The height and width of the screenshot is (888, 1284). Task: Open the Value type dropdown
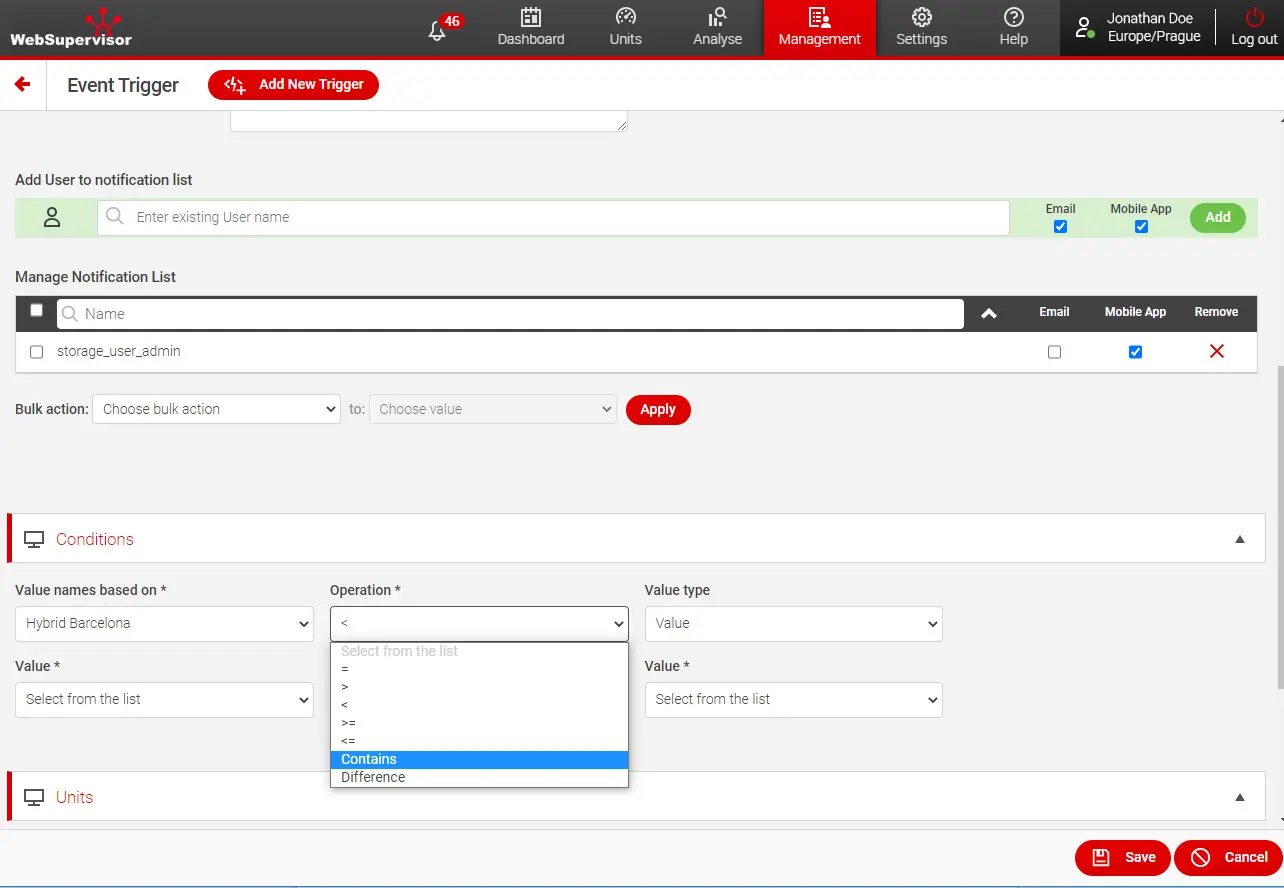793,624
